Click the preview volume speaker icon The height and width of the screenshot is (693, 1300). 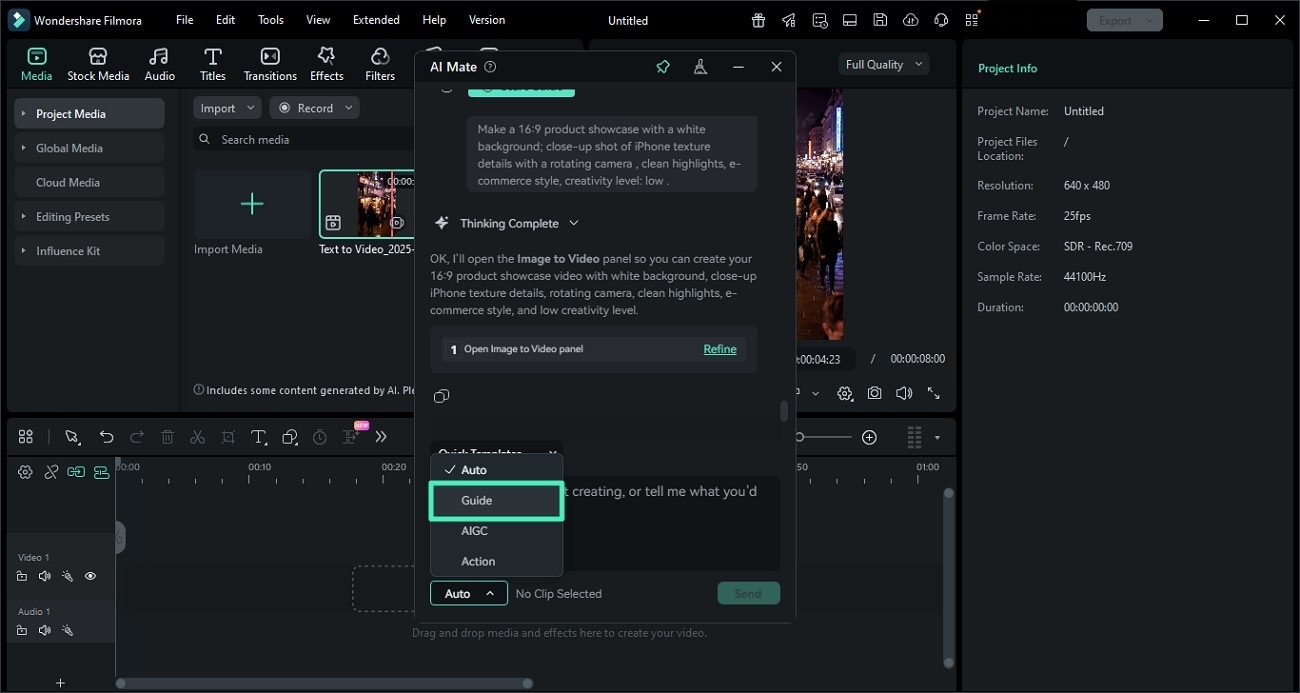pyautogui.click(x=904, y=394)
